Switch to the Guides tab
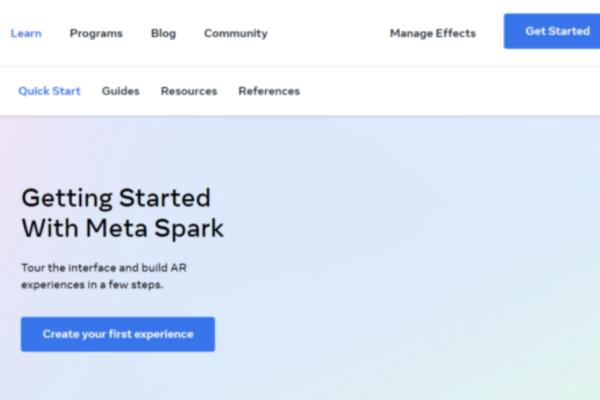 [x=121, y=91]
